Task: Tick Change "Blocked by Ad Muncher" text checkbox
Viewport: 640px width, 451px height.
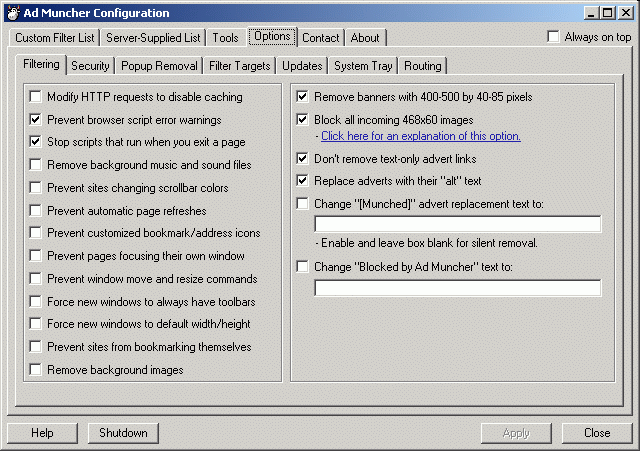Action: click(x=302, y=267)
